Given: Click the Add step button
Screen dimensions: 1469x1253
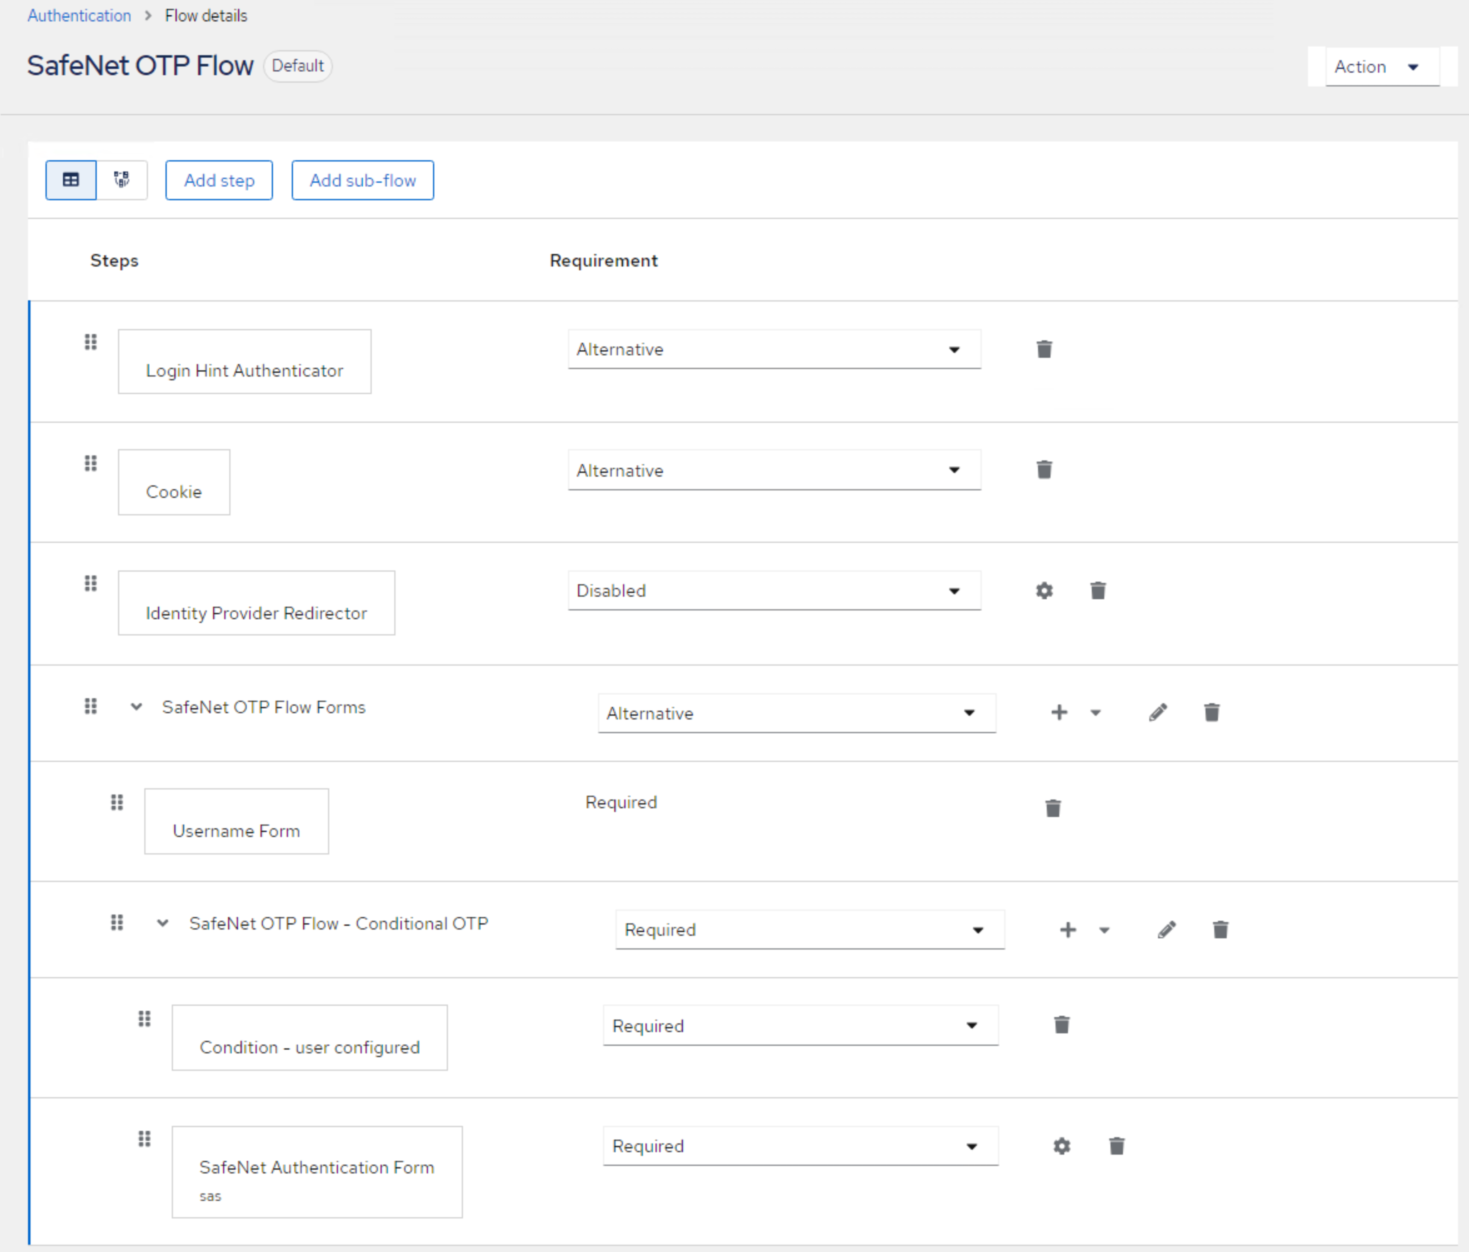Looking at the screenshot, I should click(x=219, y=180).
